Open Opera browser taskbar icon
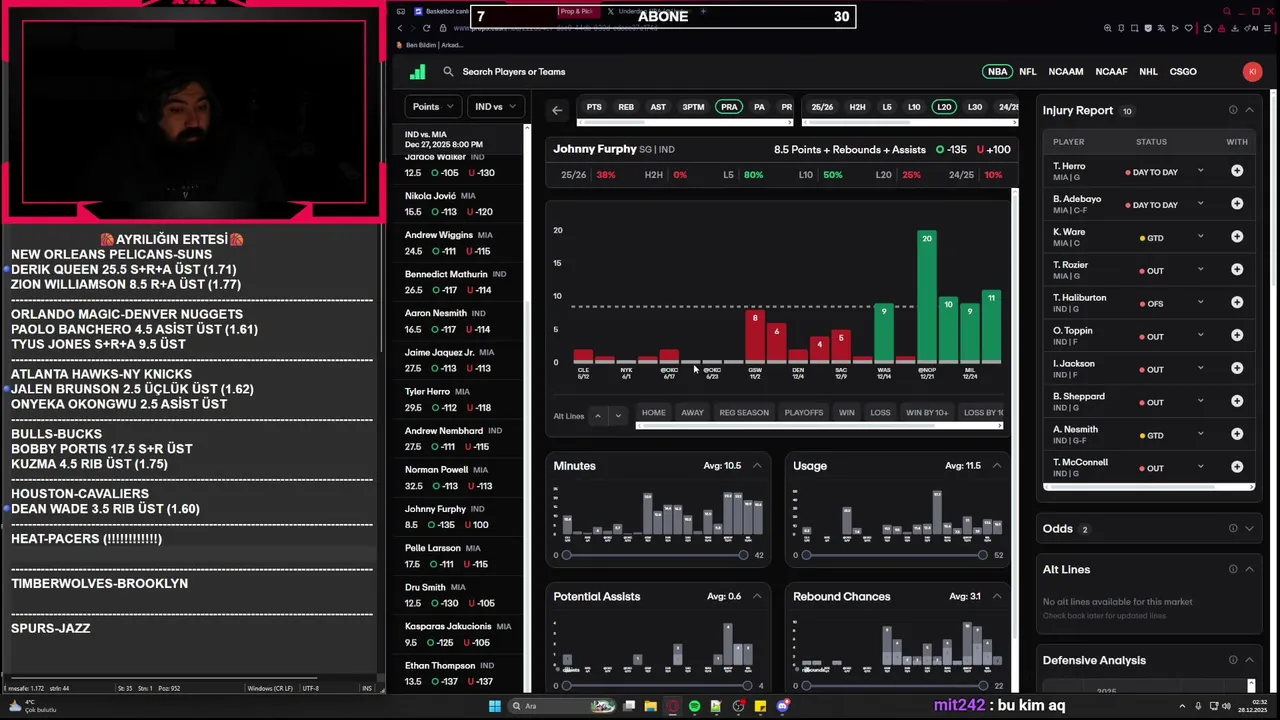The width and height of the screenshot is (1280, 720). pyautogui.click(x=672, y=706)
